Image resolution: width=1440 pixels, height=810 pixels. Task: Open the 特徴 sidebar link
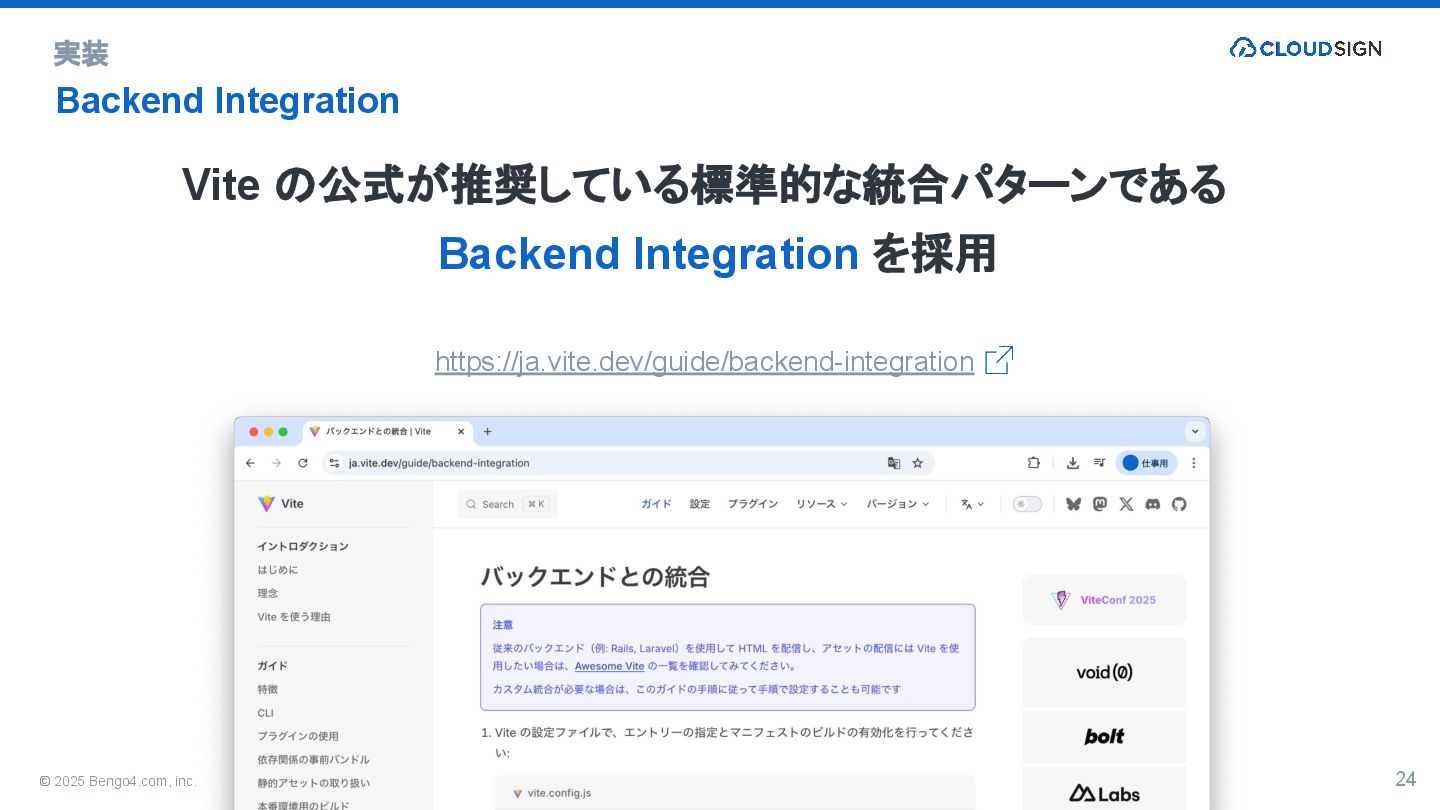pos(267,689)
